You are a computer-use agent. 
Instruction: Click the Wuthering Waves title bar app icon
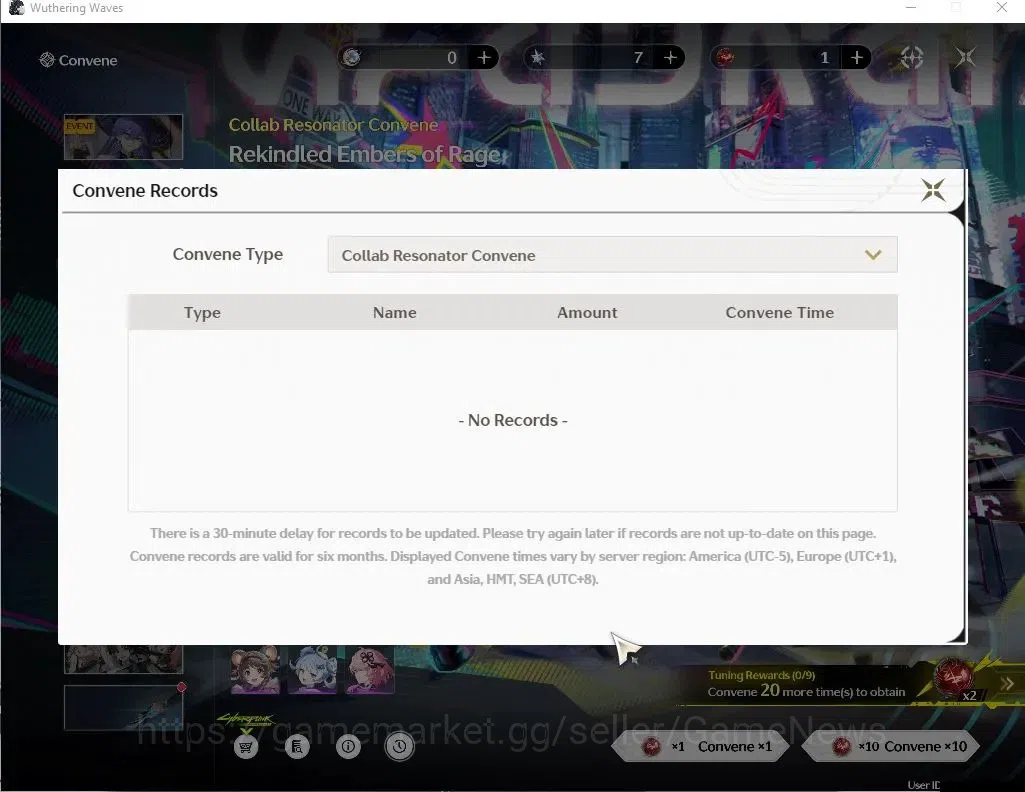tap(16, 8)
